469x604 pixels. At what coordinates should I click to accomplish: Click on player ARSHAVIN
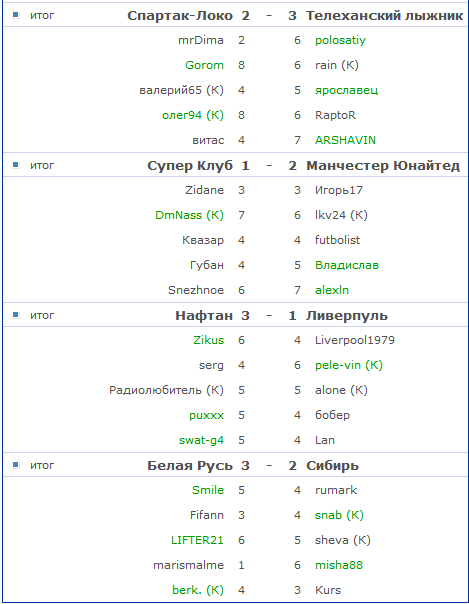click(x=345, y=140)
